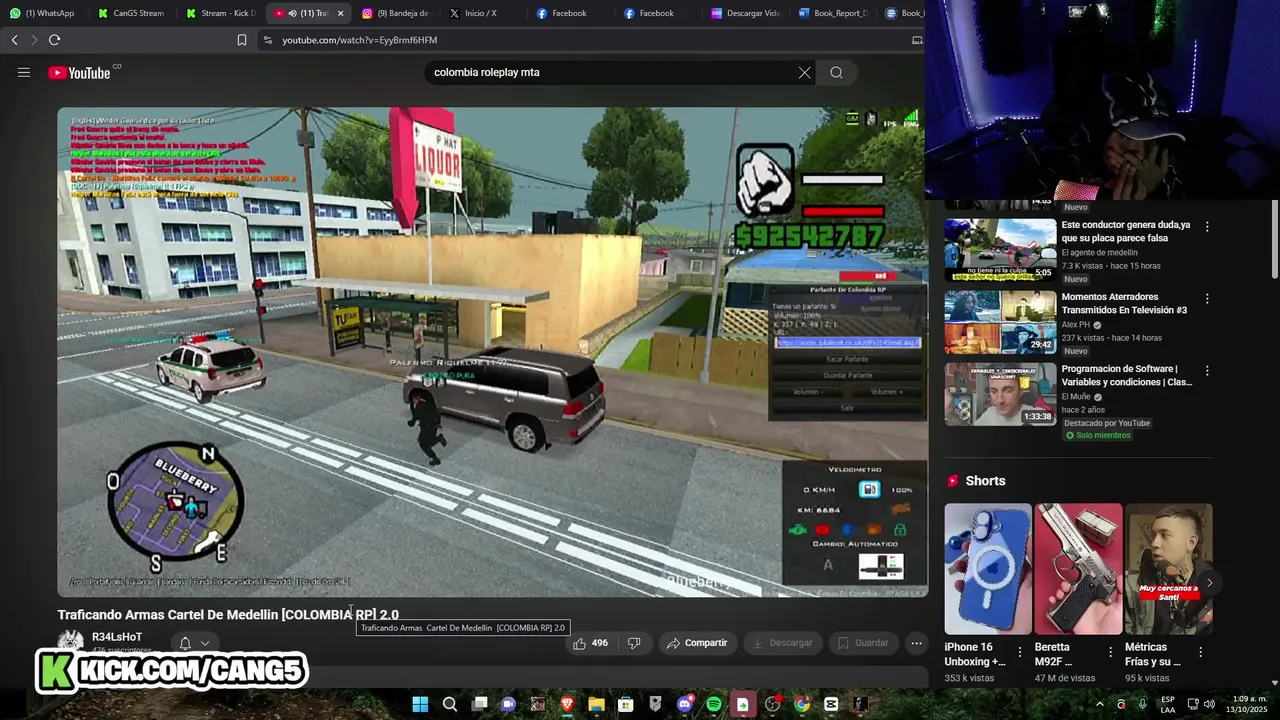Like the video with thumbs up
This screenshot has height=720, width=1280.
pyautogui.click(x=589, y=643)
